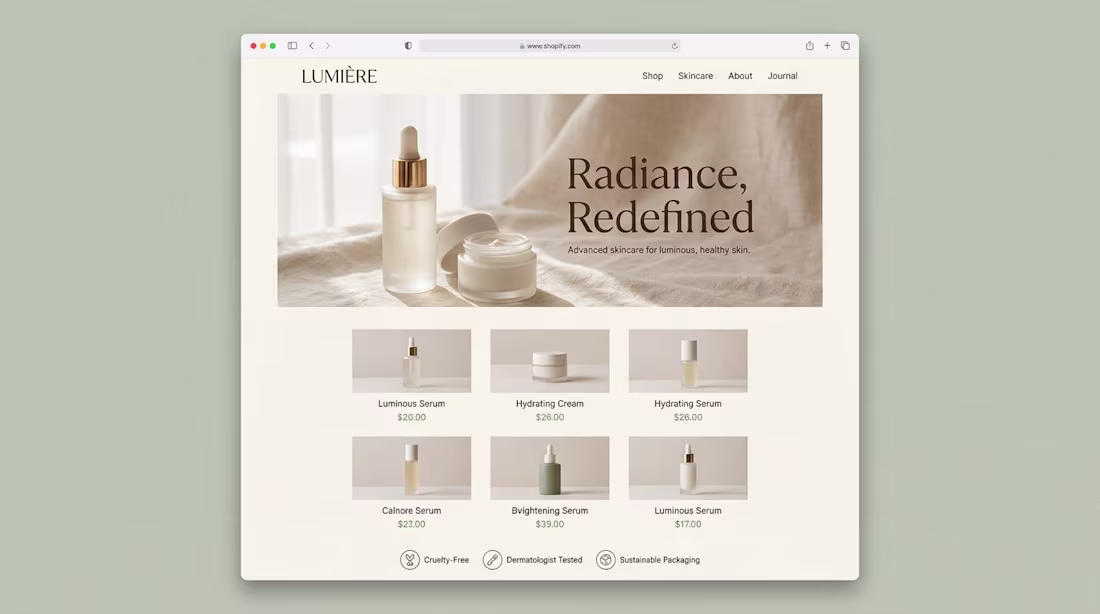The image size is (1100, 614).
Task: Focus the www.shopify.com address bar
Action: [550, 46]
